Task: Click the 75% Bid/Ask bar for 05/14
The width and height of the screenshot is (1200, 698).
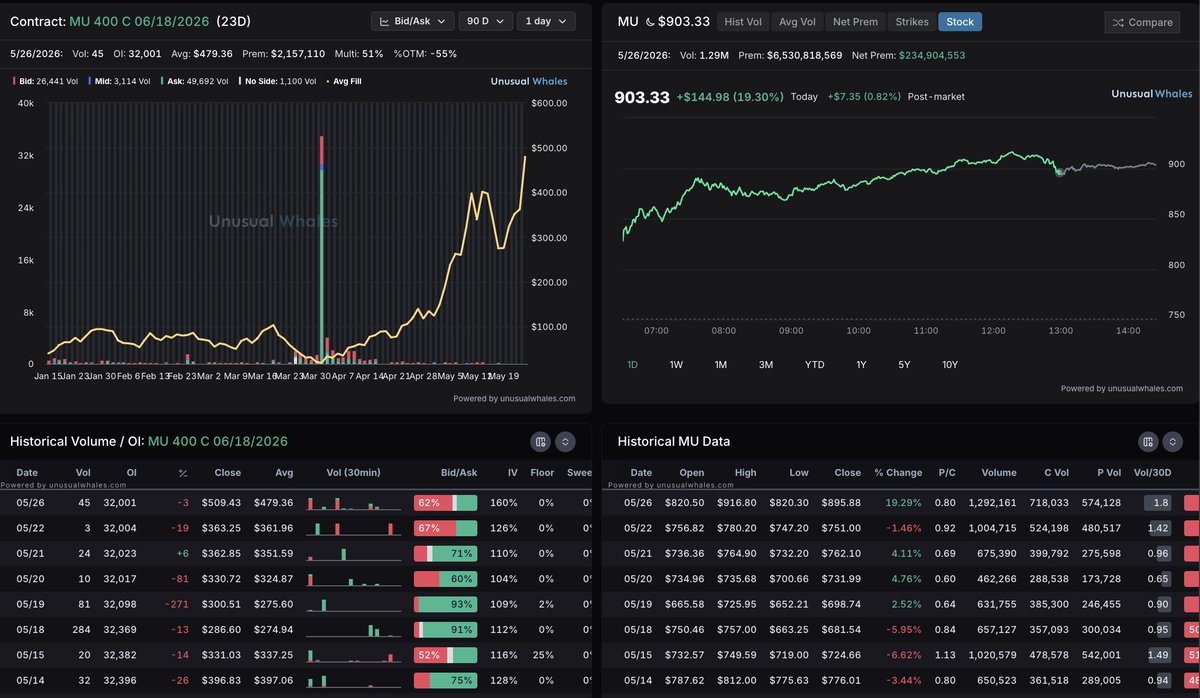Action: tap(445, 681)
